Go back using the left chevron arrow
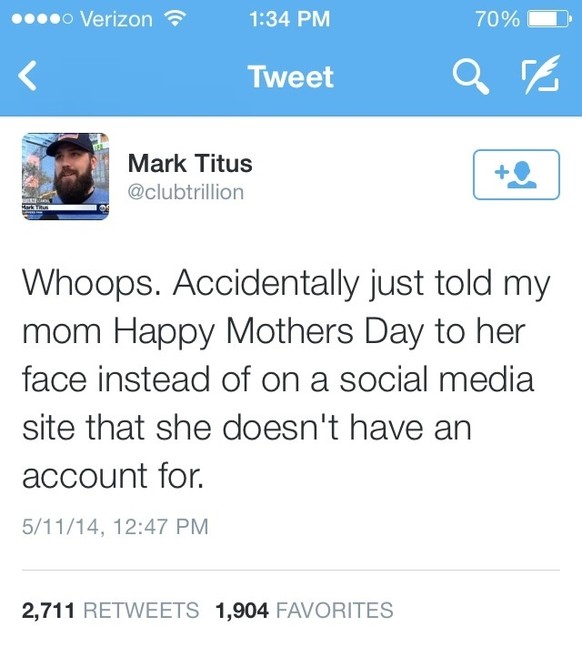This screenshot has width=582, height=647. [27, 76]
